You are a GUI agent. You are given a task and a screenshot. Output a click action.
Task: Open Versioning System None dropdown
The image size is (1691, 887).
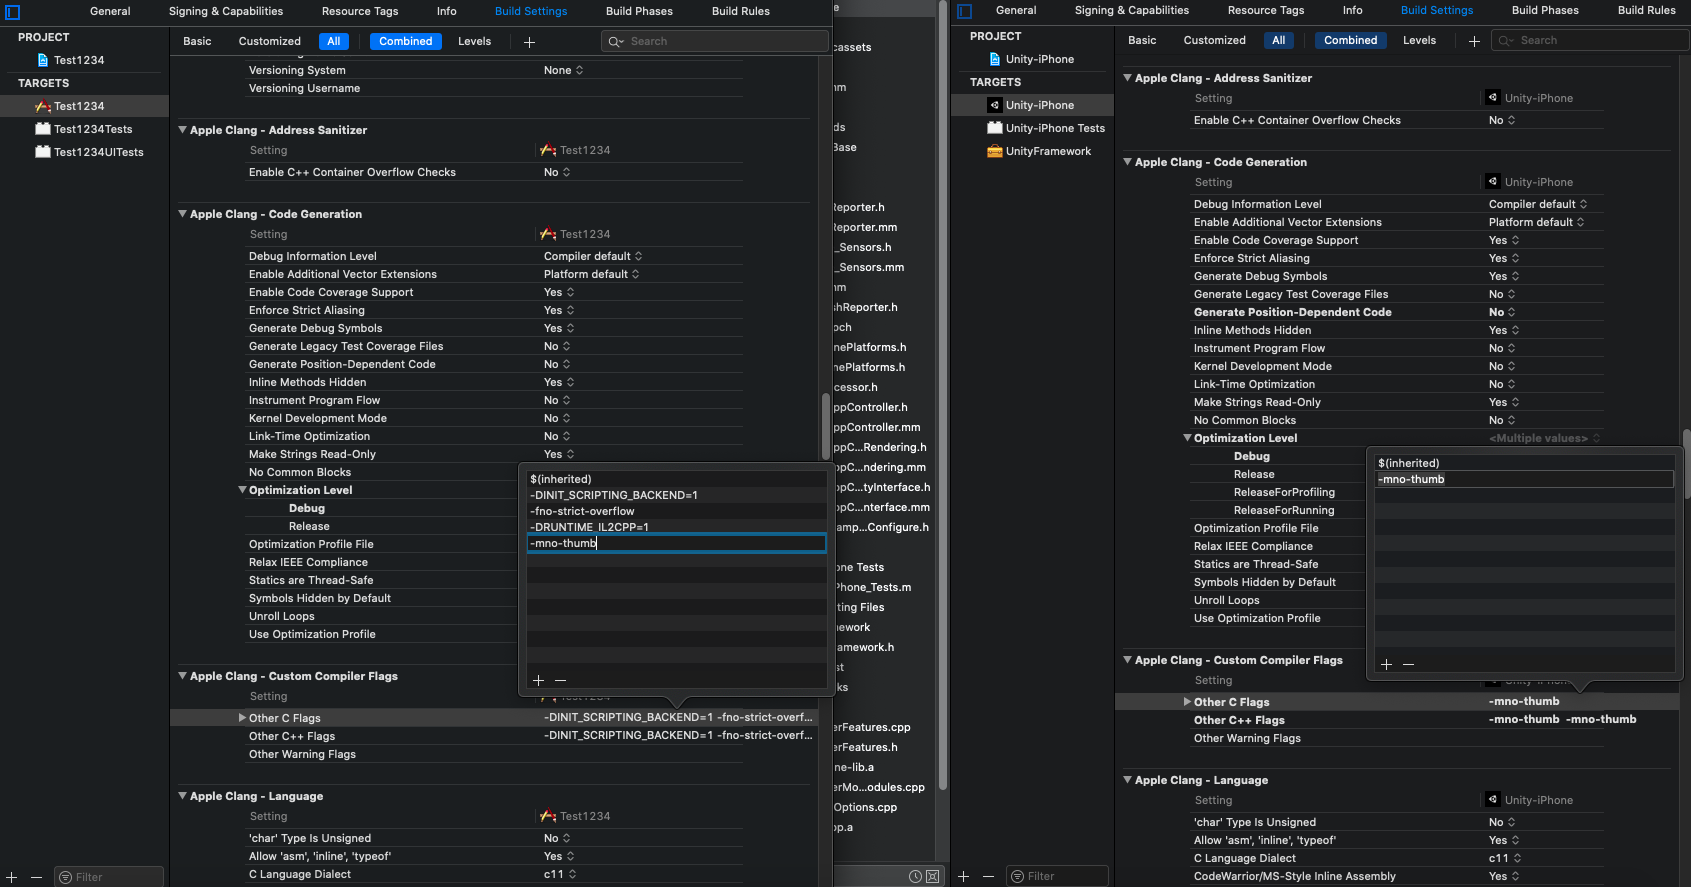[564, 70]
